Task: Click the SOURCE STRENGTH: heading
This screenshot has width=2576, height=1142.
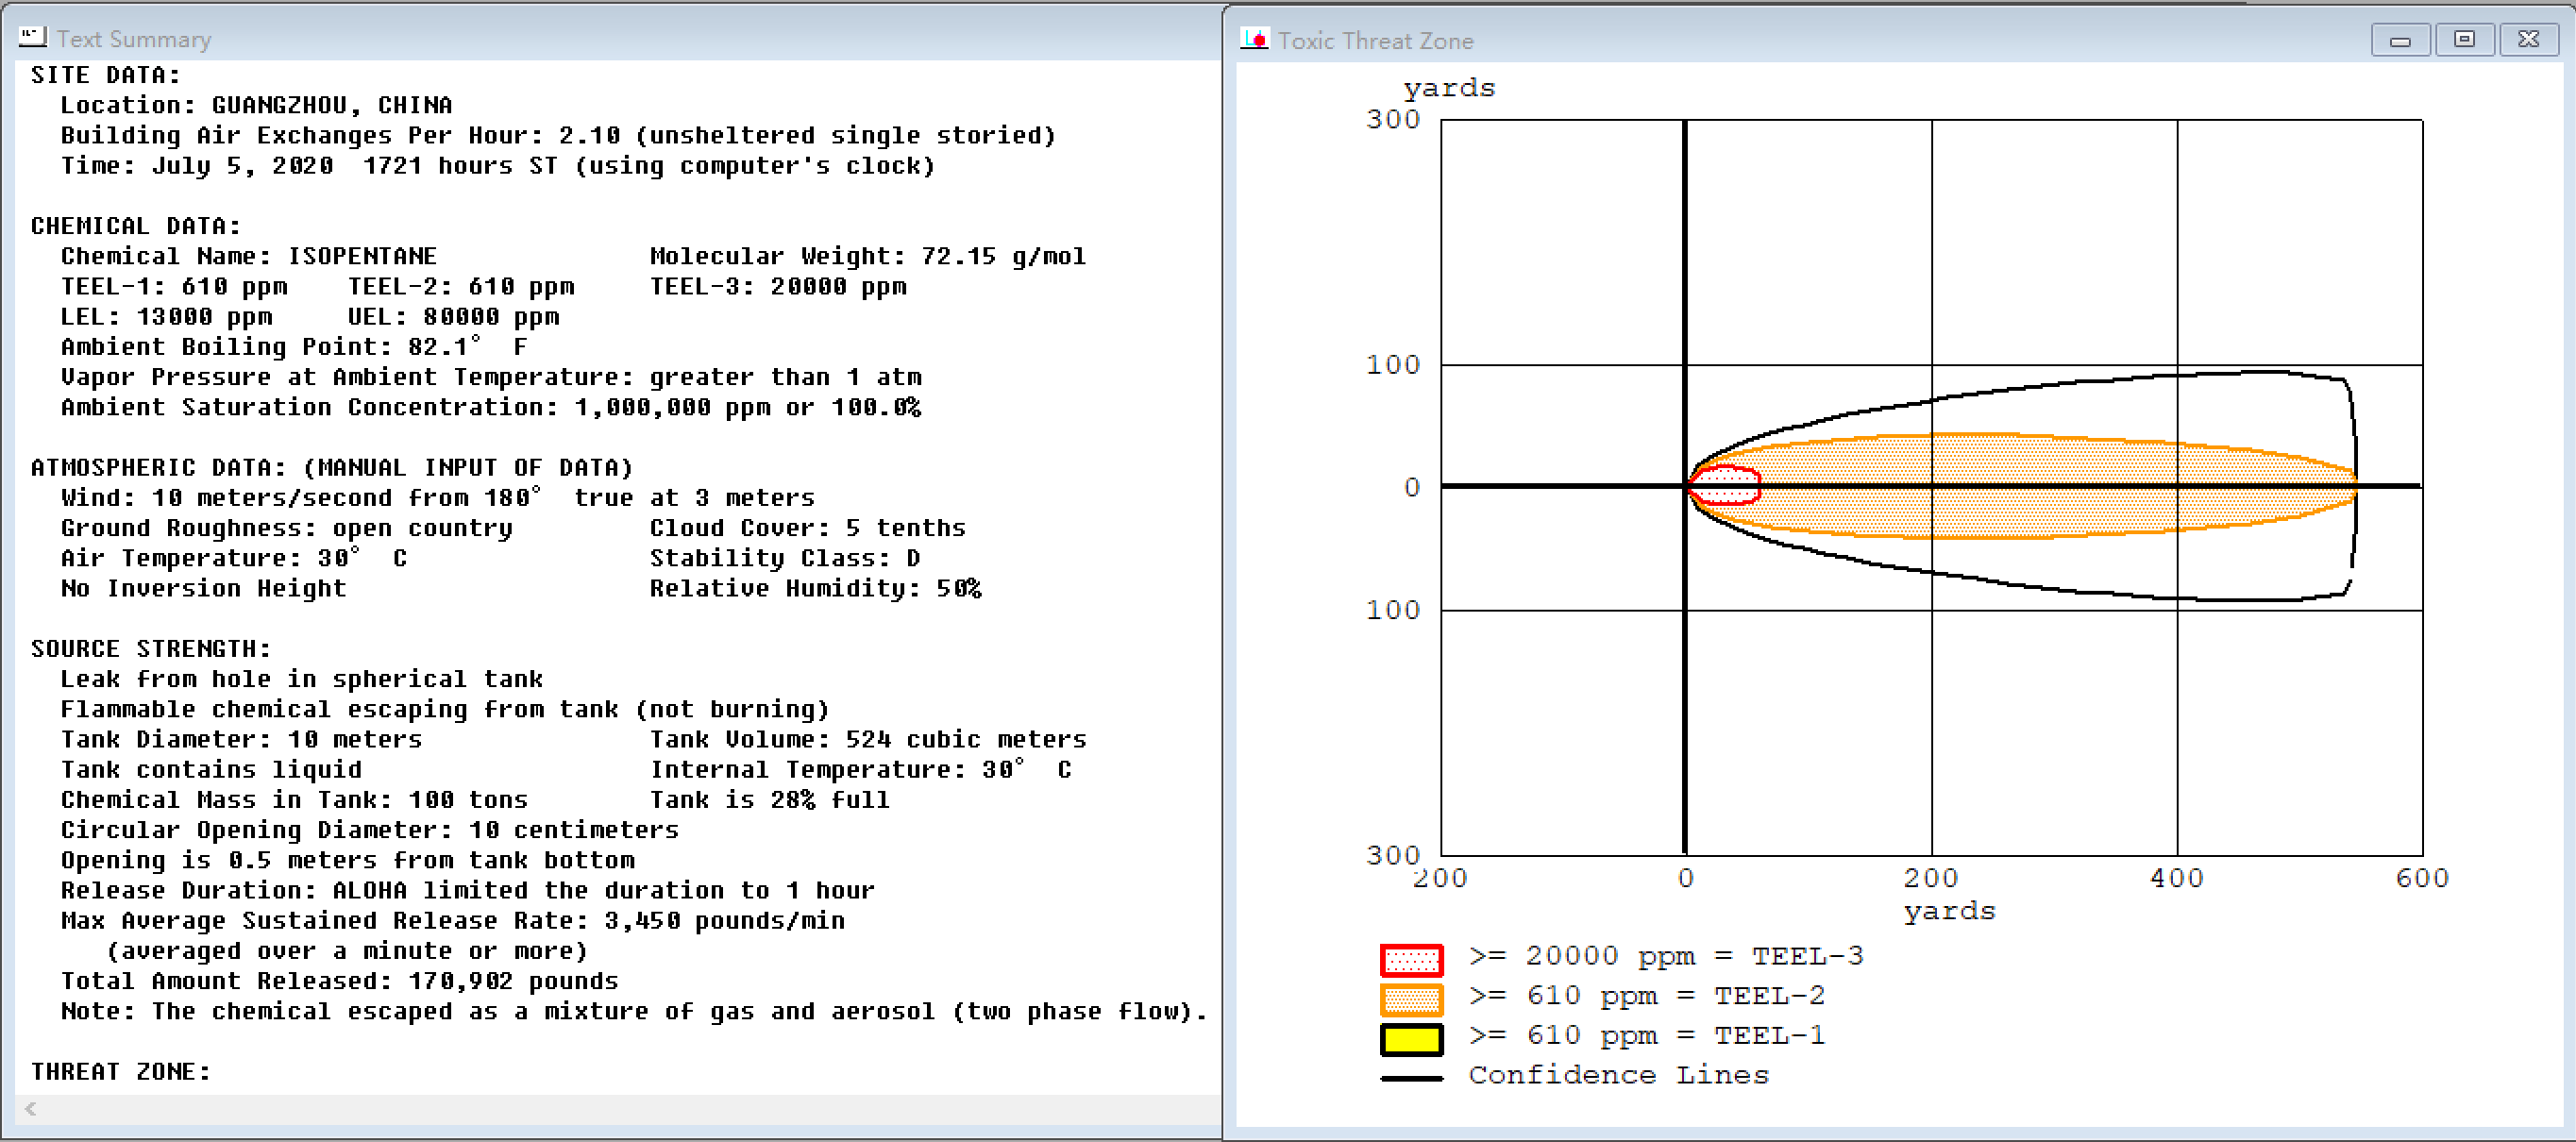Action: pos(150,648)
